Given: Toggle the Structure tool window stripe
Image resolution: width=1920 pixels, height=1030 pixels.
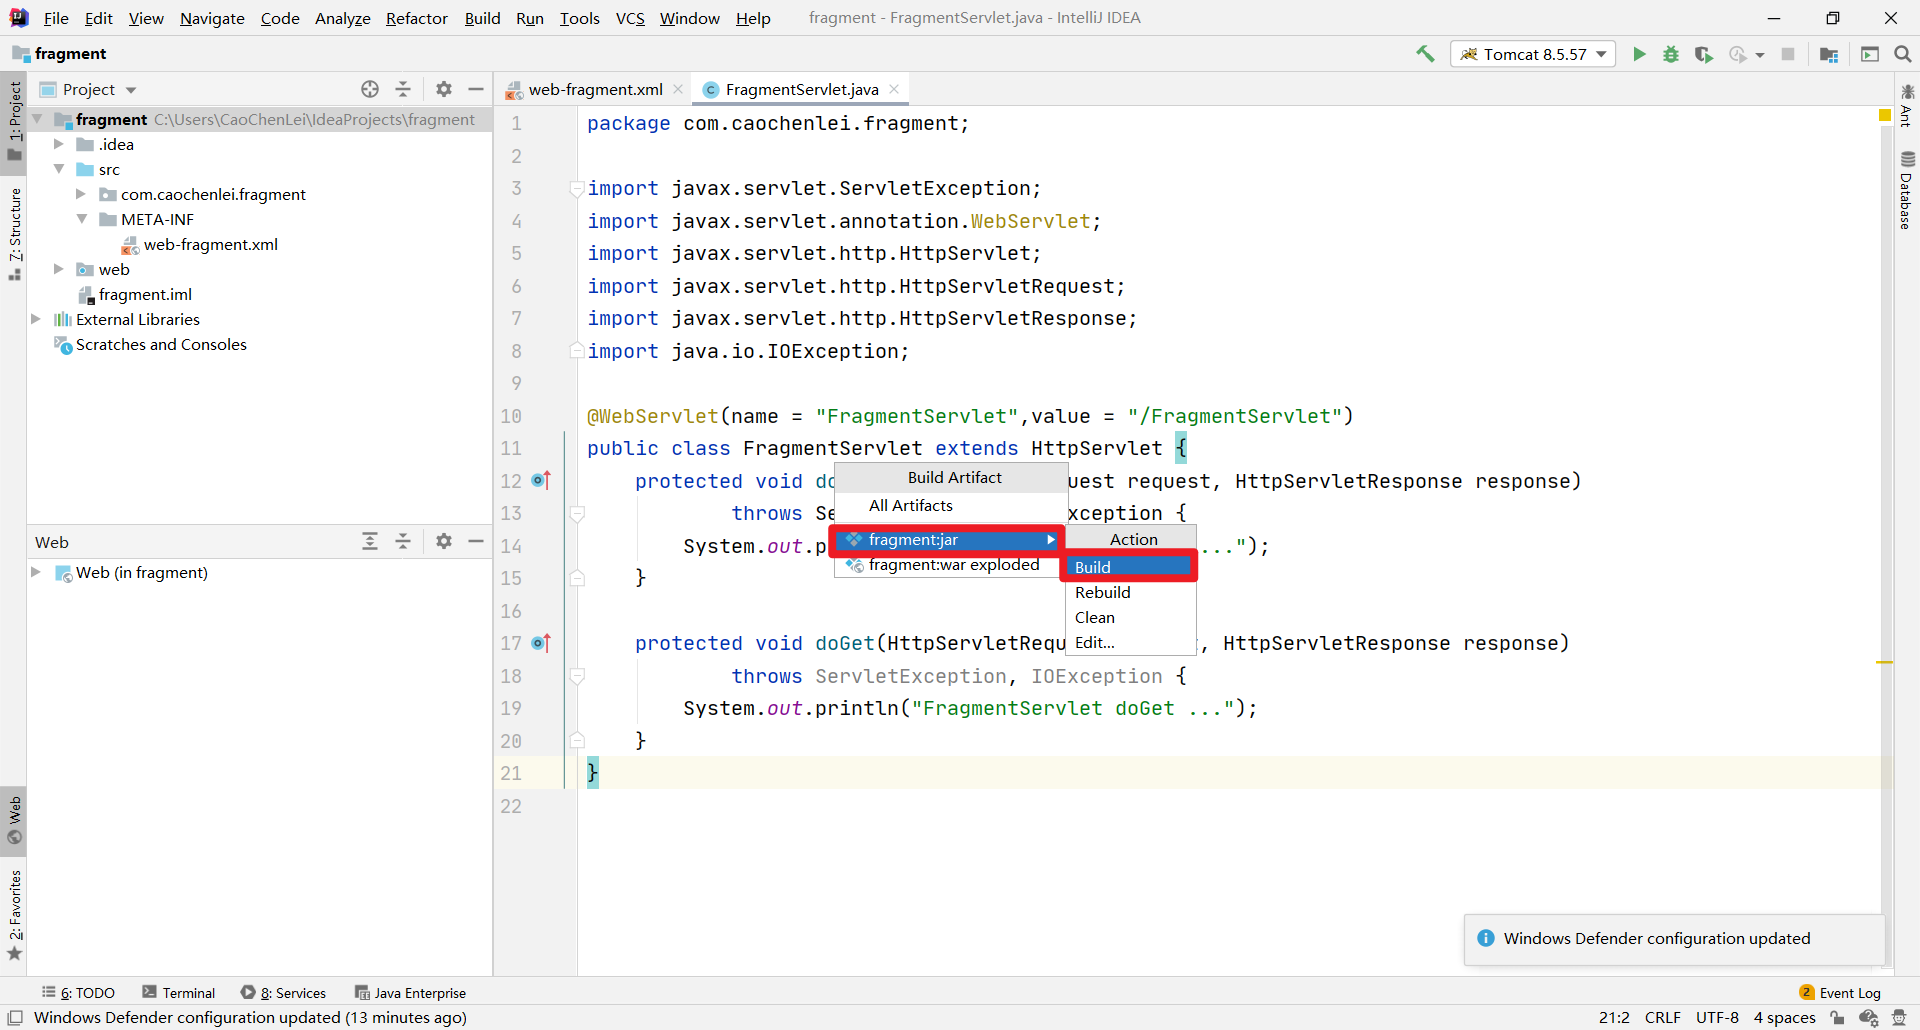Looking at the screenshot, I should (14, 233).
